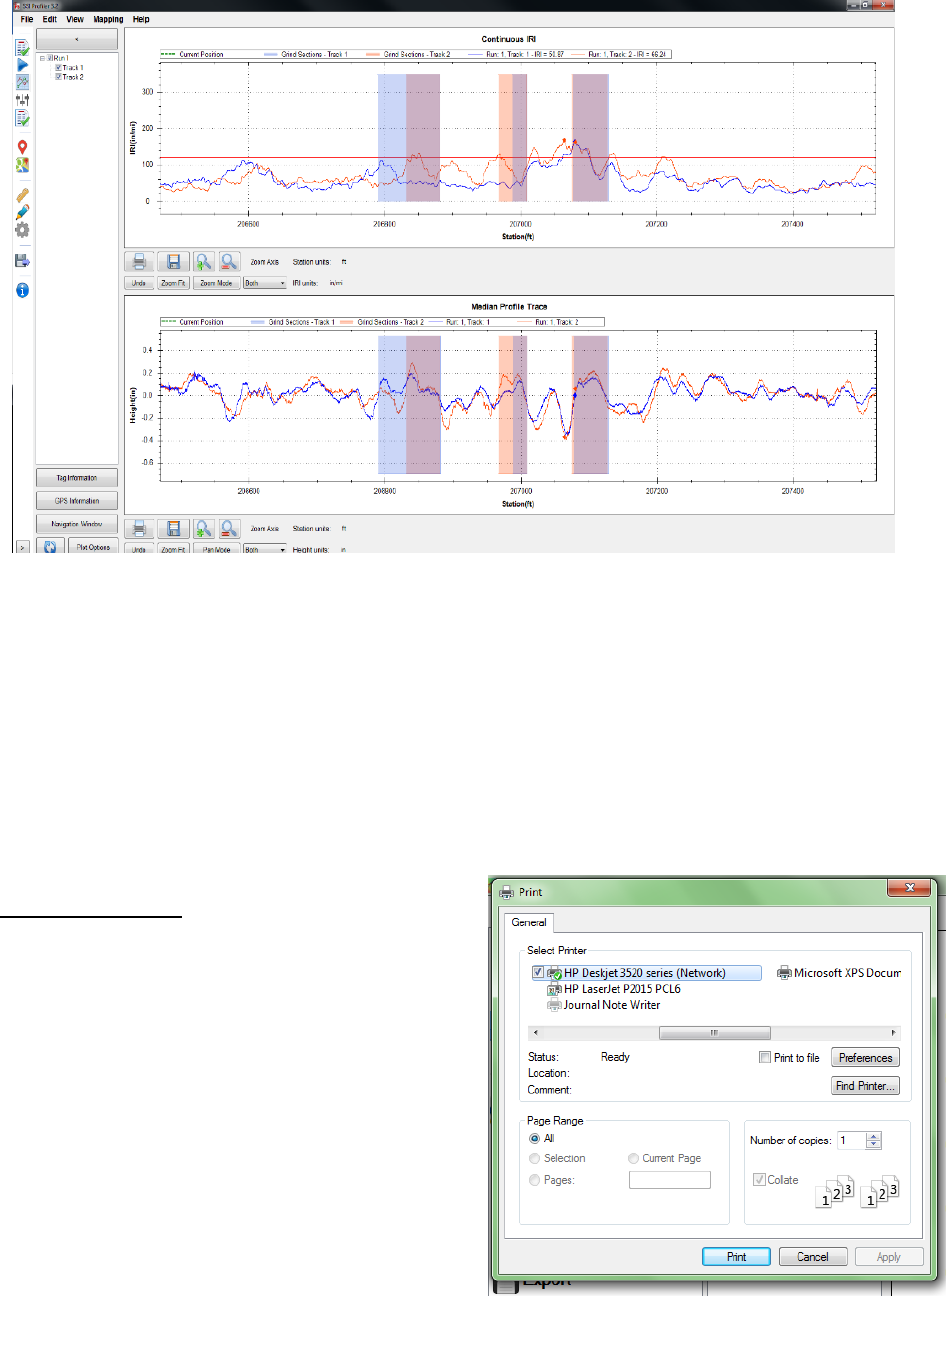Screen dimensions: 946x1360
Task: Open the Edit menu
Action: (50, 19)
